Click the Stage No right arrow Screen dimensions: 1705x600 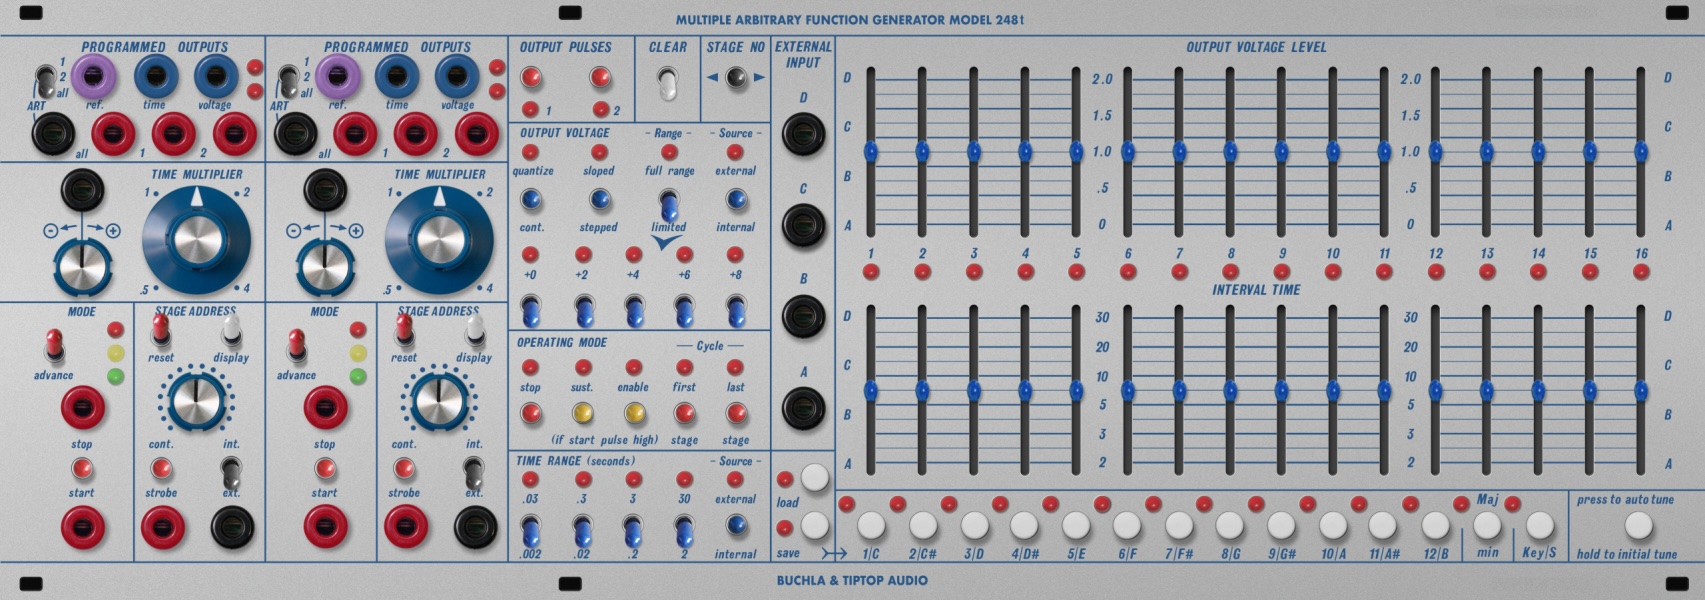[x=759, y=78]
